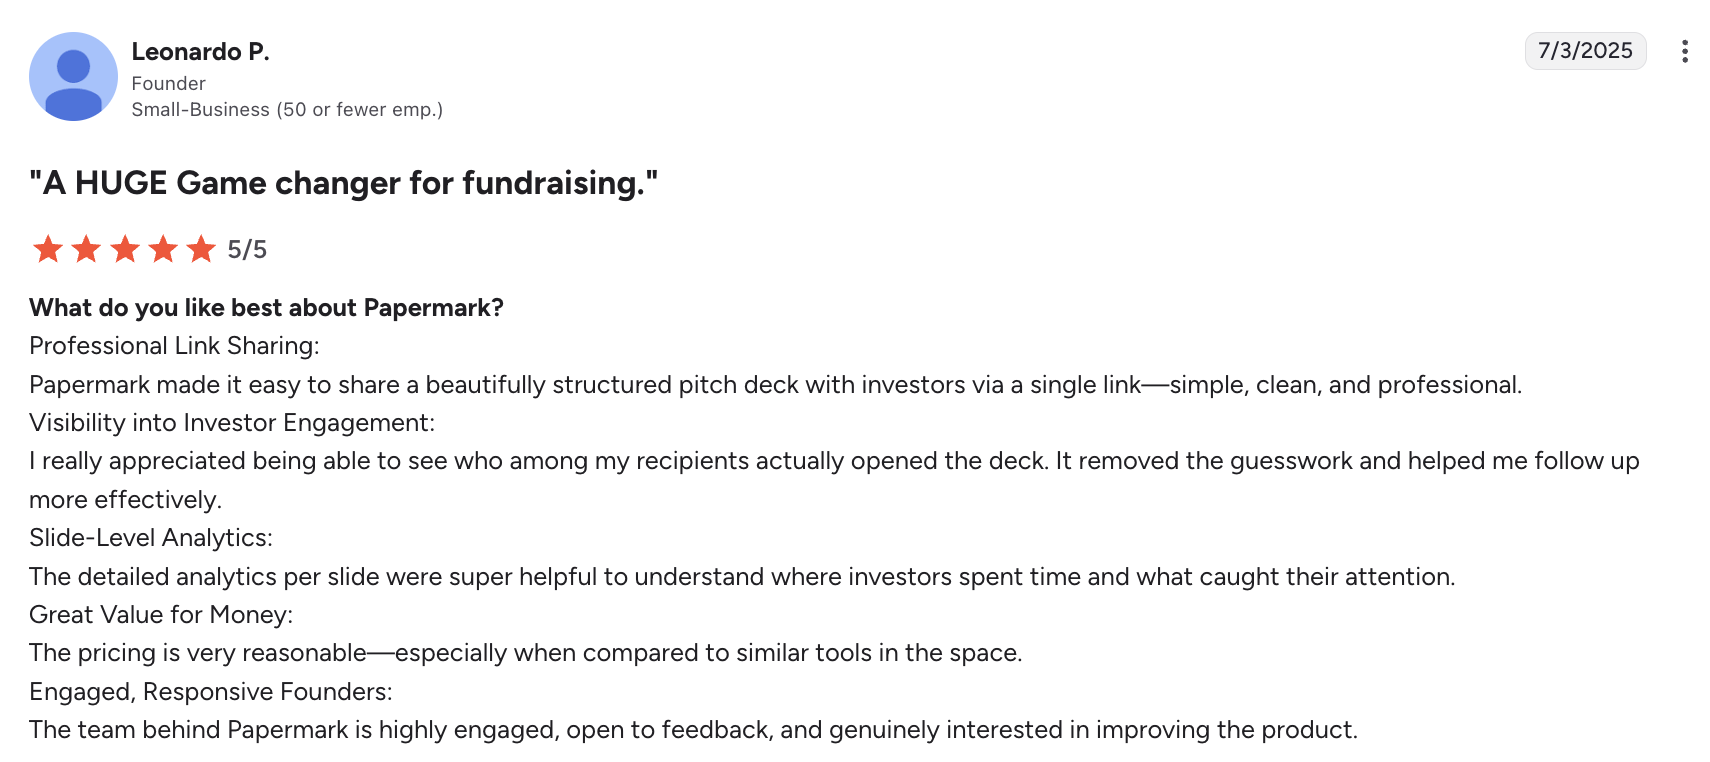Select the 5/5 rating score text
Image resolution: width=1710 pixels, height=762 pixels.
pos(246,249)
